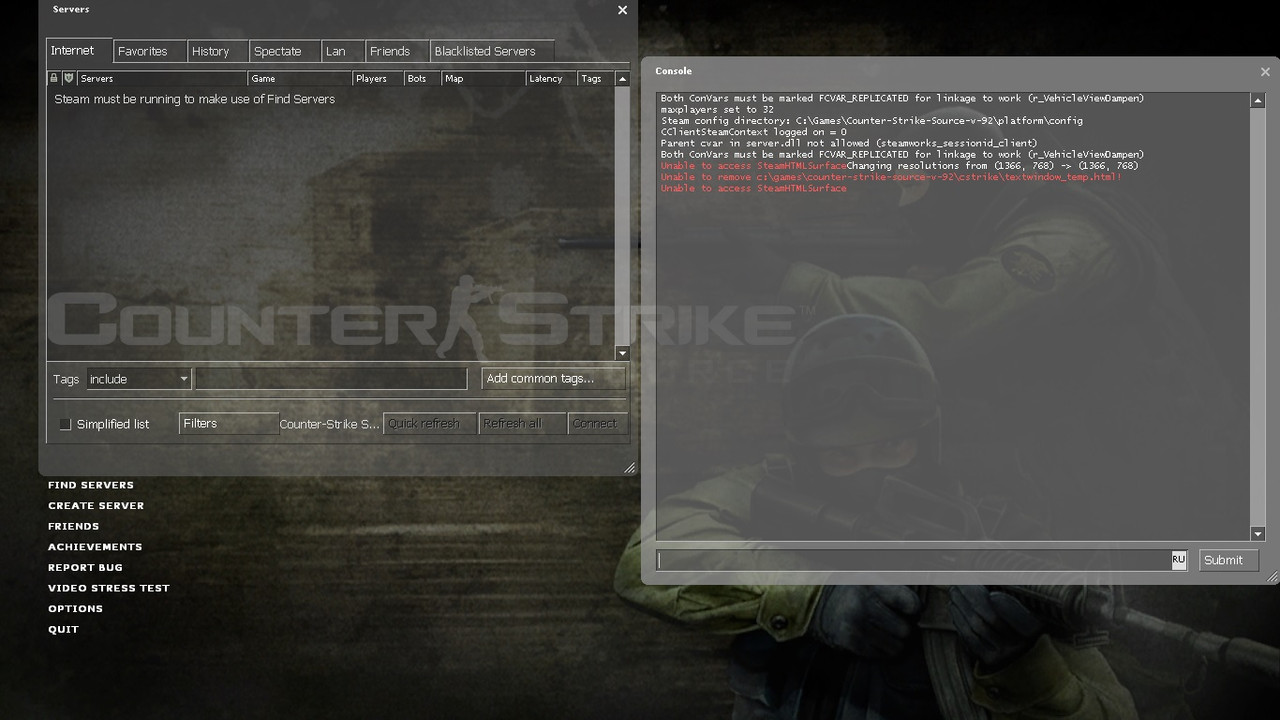The width and height of the screenshot is (1280, 720).
Task: Sort by the Tags column header
Action: [595, 78]
